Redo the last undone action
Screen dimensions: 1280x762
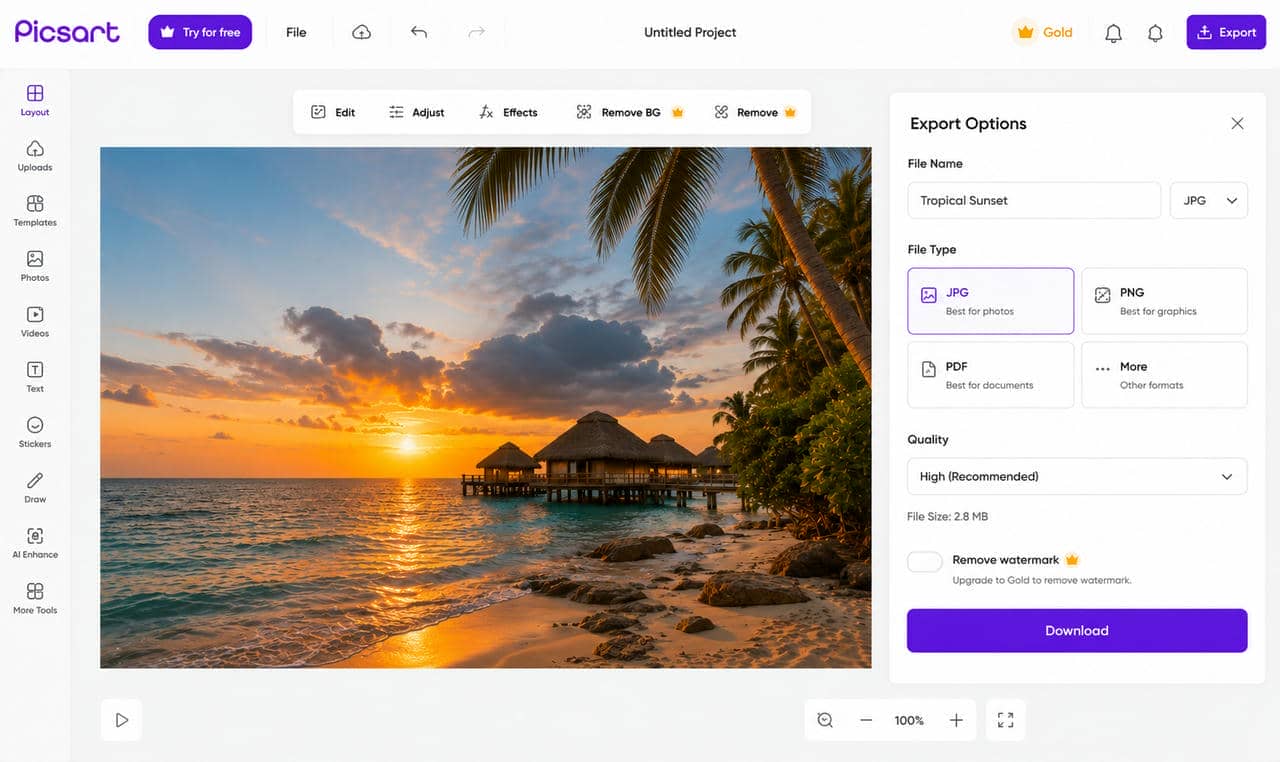(x=477, y=32)
